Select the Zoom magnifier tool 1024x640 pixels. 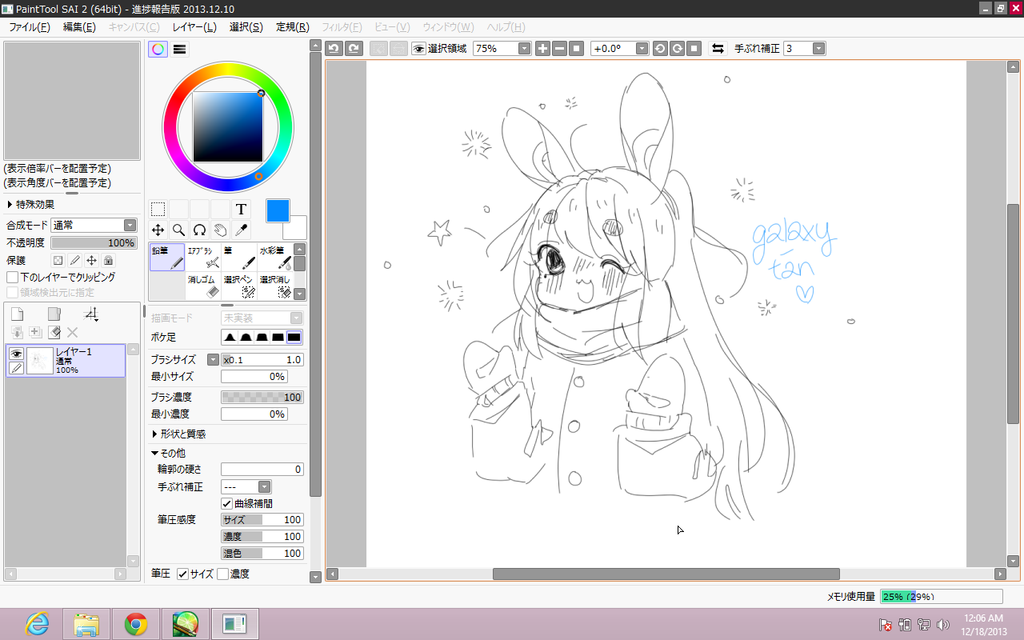click(x=178, y=230)
